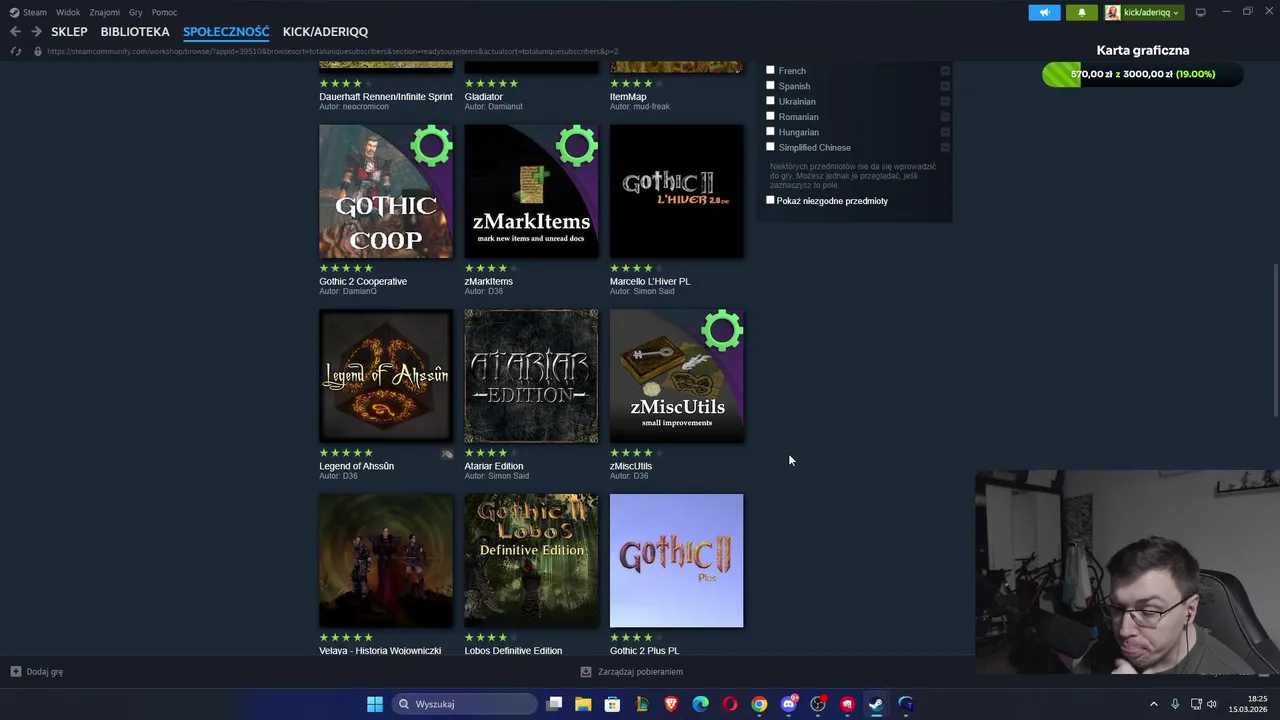Image resolution: width=1280 pixels, height=720 pixels.
Task: Open the Steam menu
Action: tap(35, 12)
